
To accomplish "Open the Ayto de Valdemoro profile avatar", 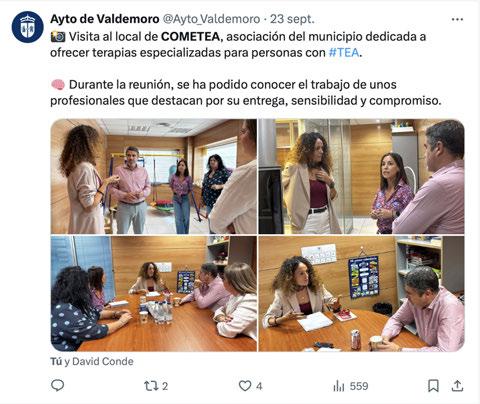I will click(28, 27).
